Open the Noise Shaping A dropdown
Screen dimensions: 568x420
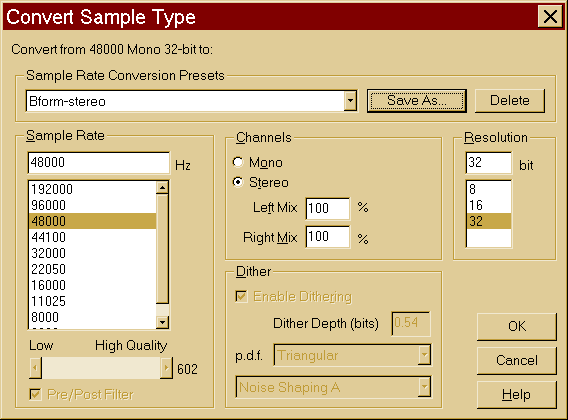(424, 387)
